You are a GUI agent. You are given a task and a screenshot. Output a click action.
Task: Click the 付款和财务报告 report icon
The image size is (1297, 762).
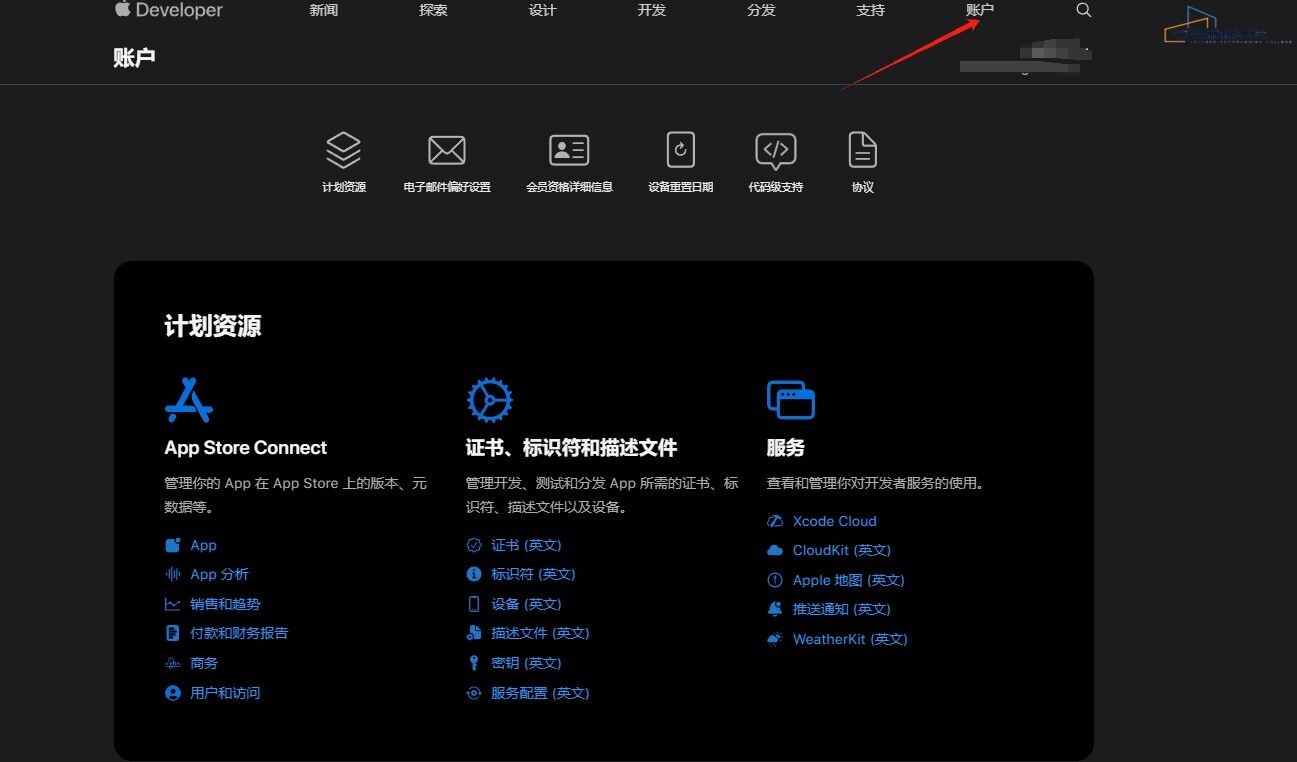tap(173, 633)
